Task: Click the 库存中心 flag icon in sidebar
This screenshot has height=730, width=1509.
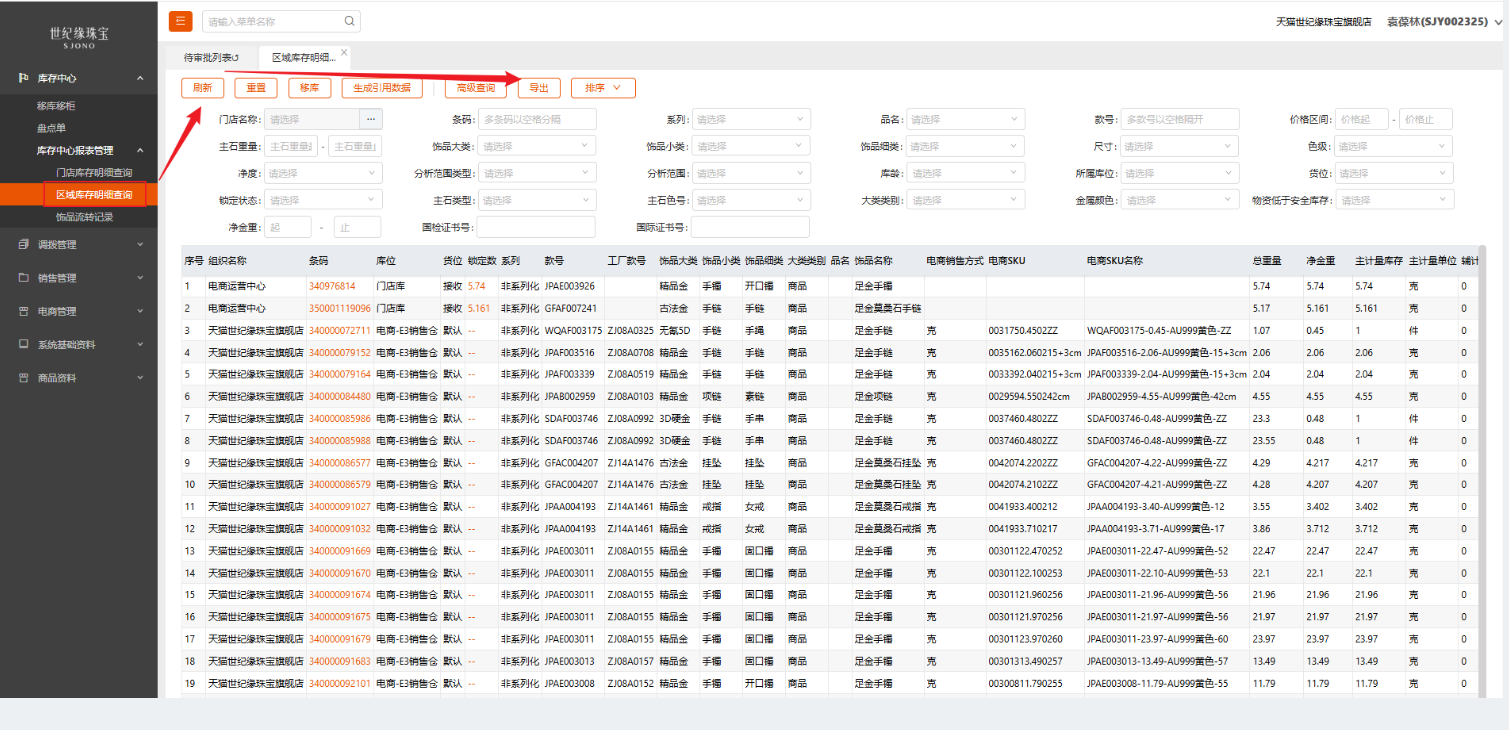Action: (23, 78)
